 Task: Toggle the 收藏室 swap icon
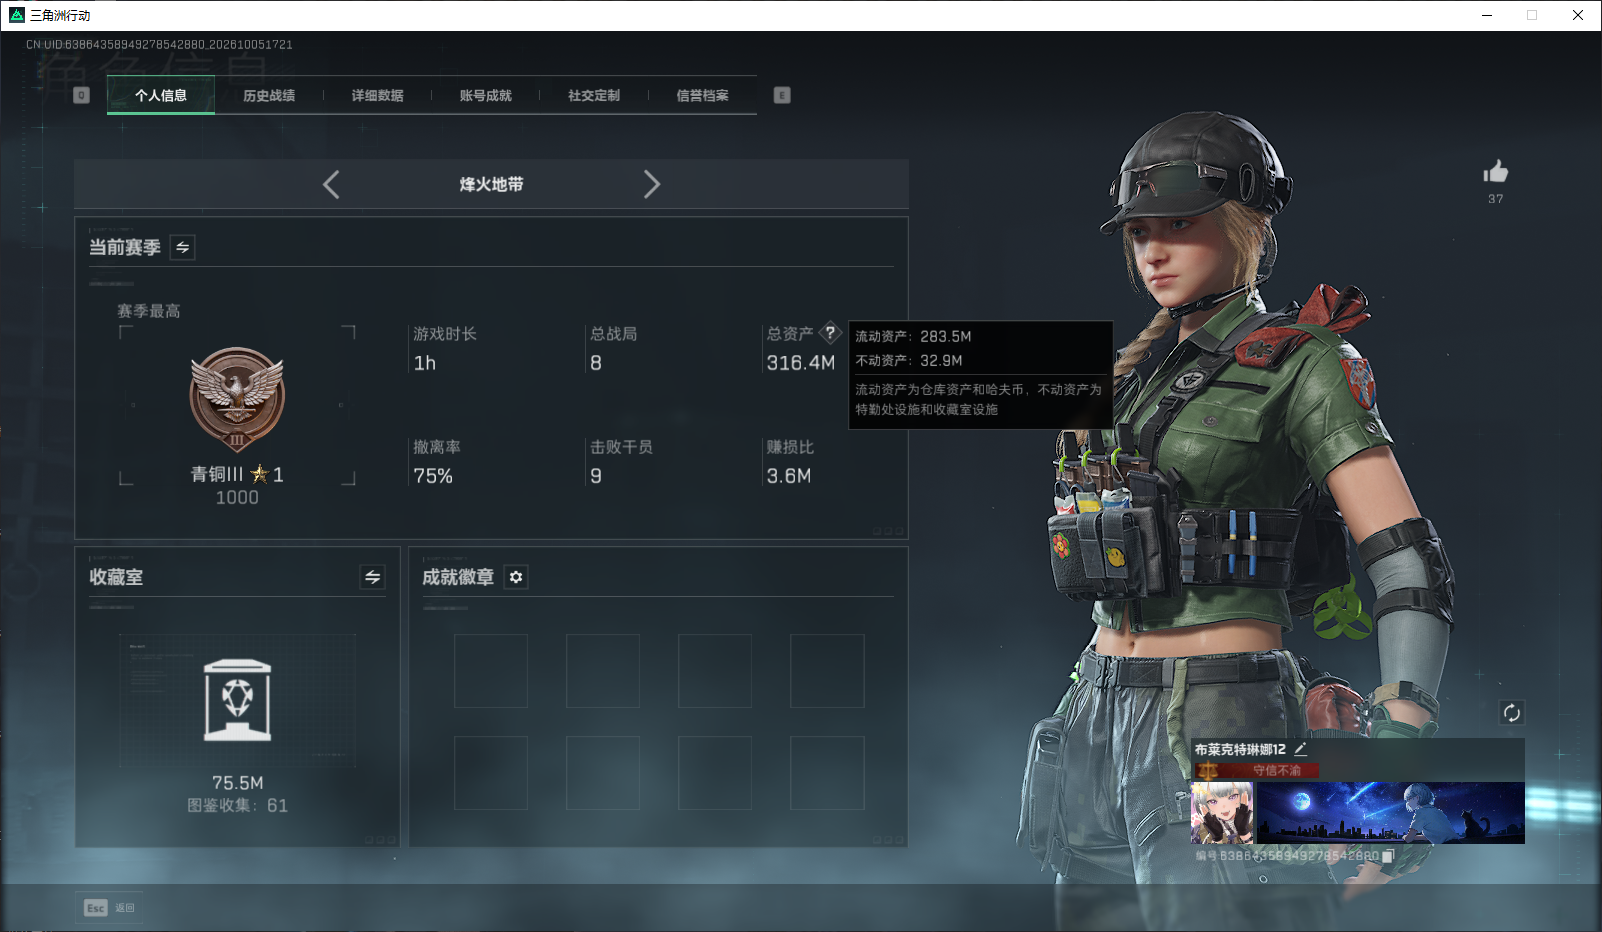pyautogui.click(x=372, y=577)
